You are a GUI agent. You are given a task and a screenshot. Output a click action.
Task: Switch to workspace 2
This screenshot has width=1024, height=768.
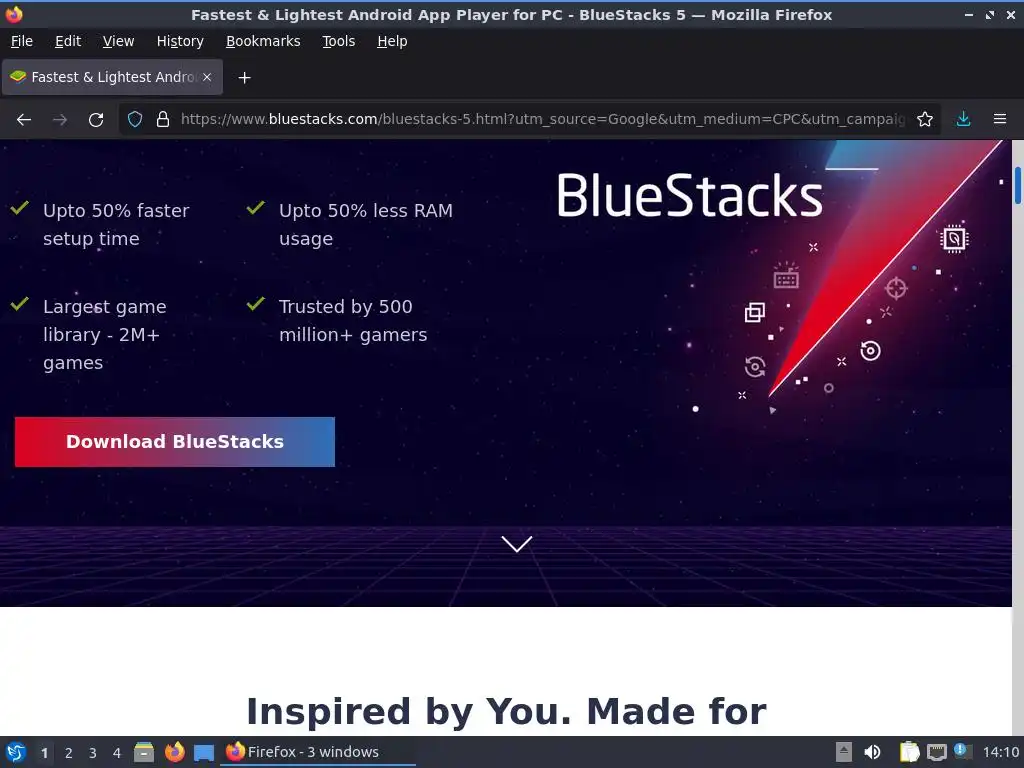(69, 753)
